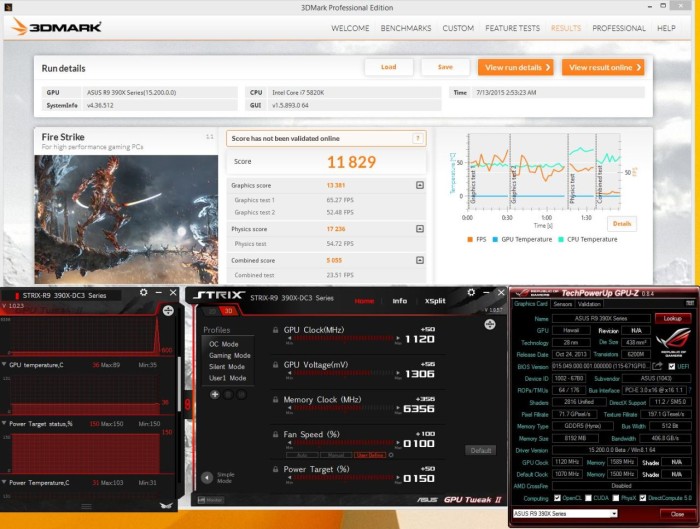Collapse GPU temperature graph

pos(4,365)
